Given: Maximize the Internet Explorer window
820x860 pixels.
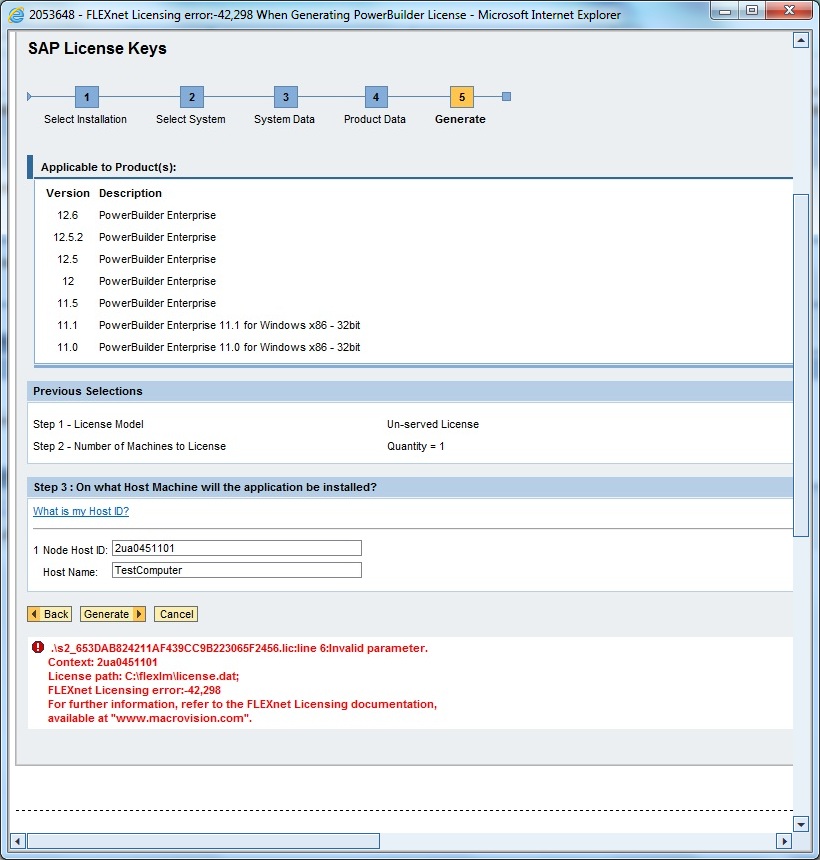Looking at the screenshot, I should [x=751, y=10].
